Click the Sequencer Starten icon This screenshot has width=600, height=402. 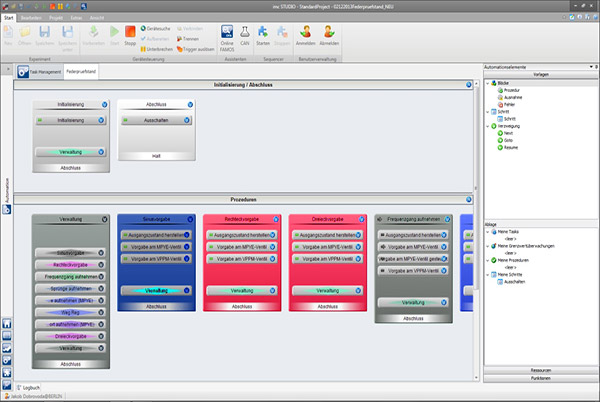pyautogui.click(x=264, y=37)
